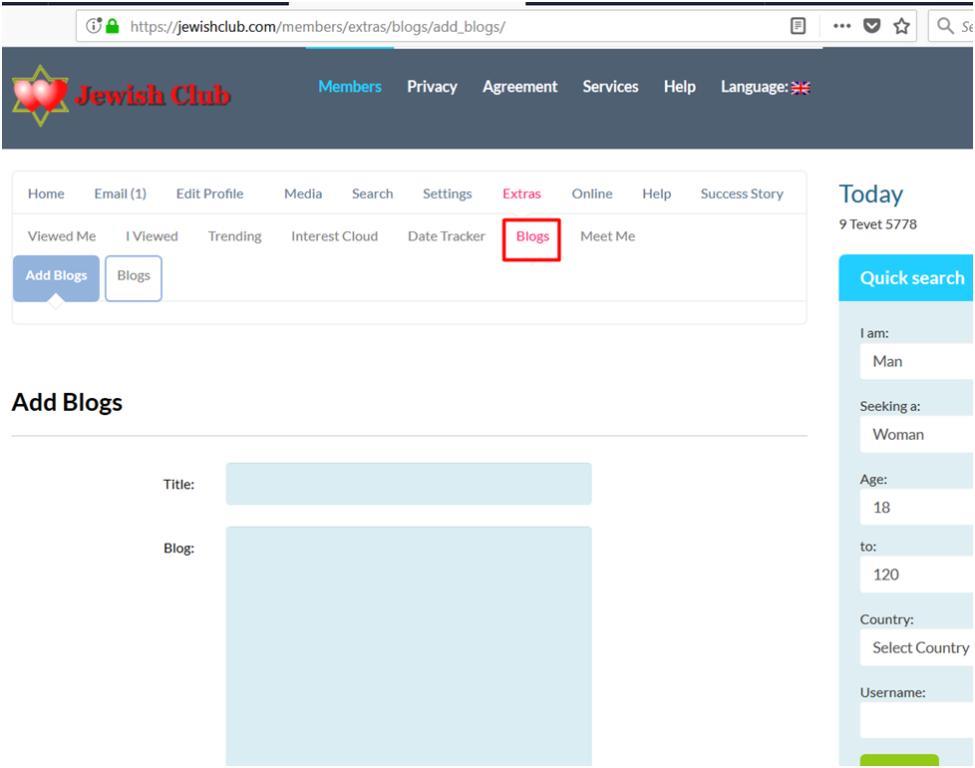This screenshot has height=768, width=975.
Task: Click the green secure padlock icon
Action: (112, 26)
